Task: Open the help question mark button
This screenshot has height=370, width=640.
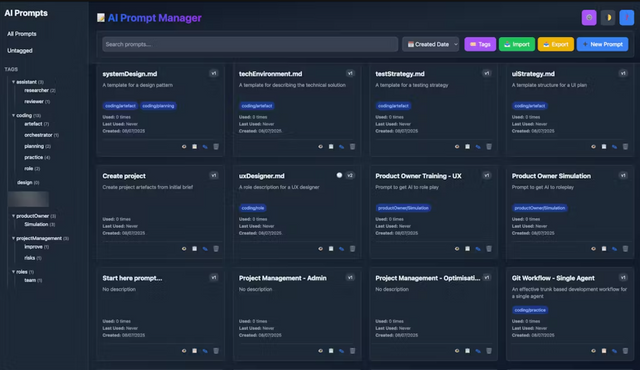Action: point(627,18)
